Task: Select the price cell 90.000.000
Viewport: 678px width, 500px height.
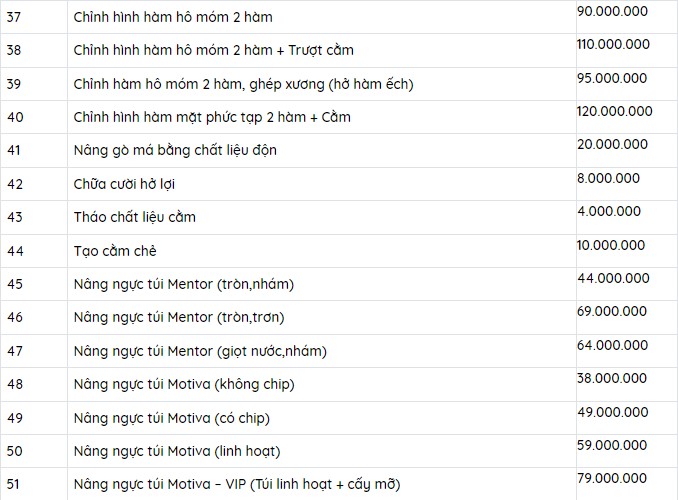Action: (612, 12)
